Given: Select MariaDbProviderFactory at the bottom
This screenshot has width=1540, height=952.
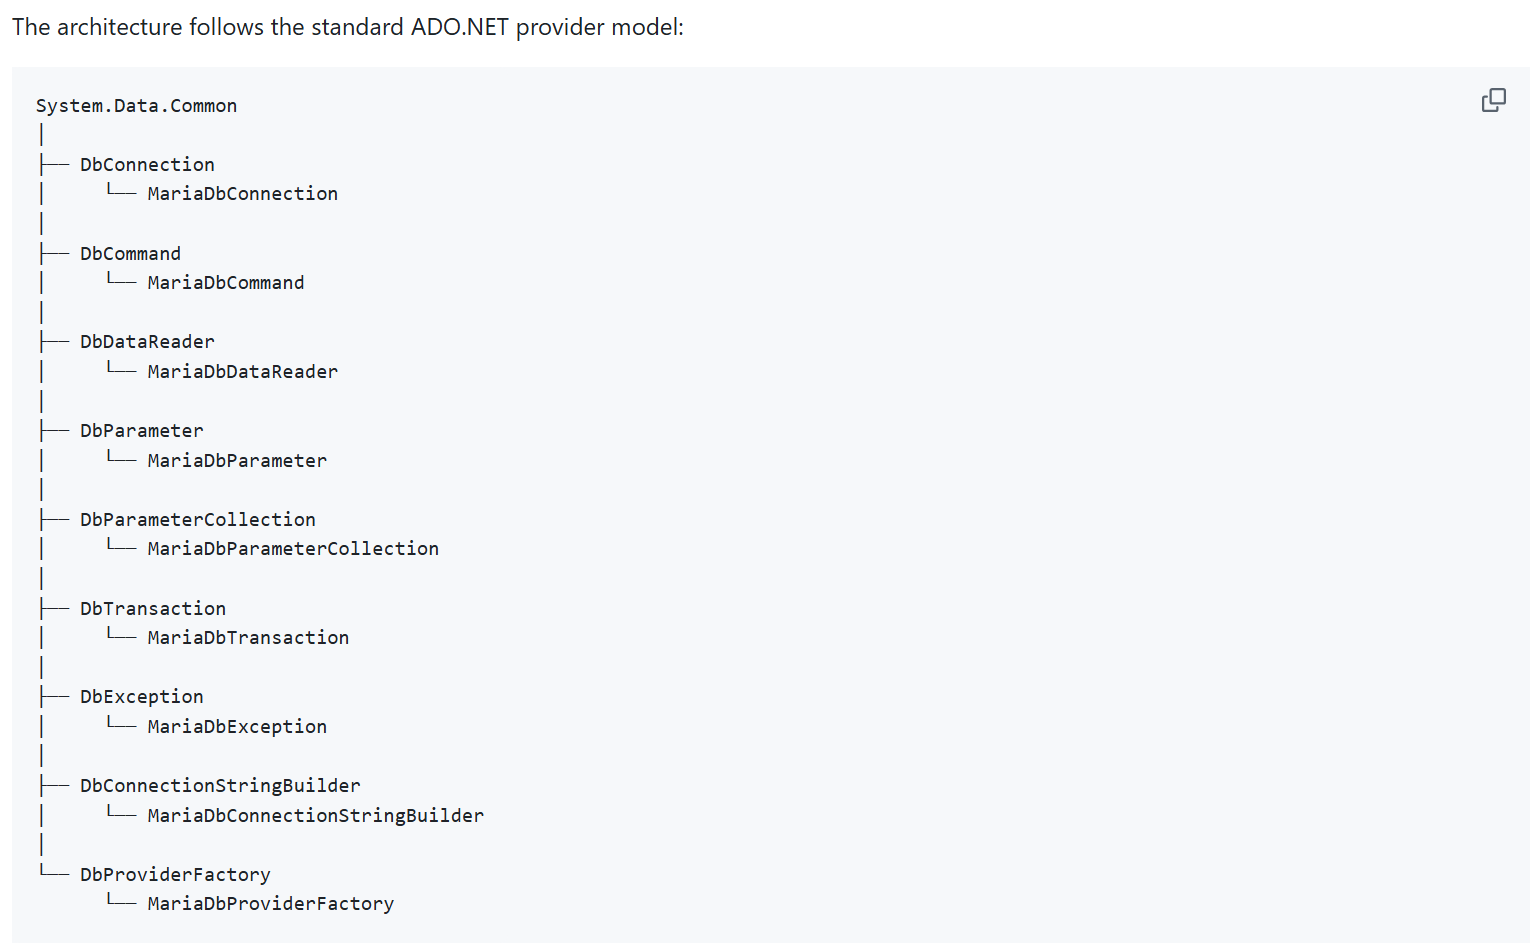Looking at the screenshot, I should coord(271,904).
